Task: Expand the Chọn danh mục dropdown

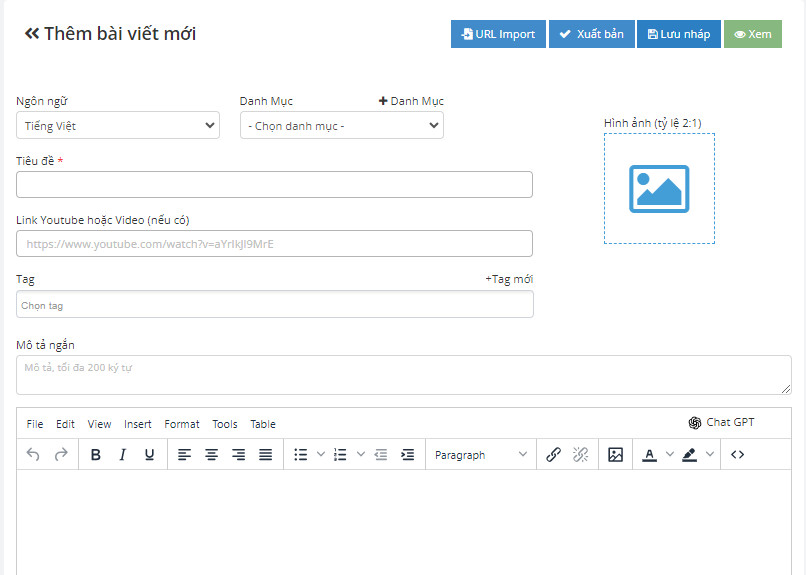Action: coord(341,126)
